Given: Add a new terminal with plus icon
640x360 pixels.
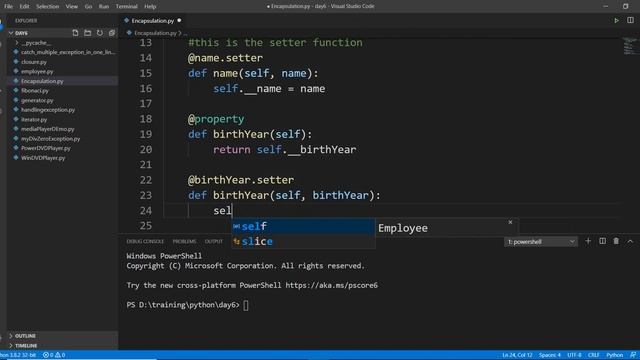Looking at the screenshot, I should click(588, 241).
